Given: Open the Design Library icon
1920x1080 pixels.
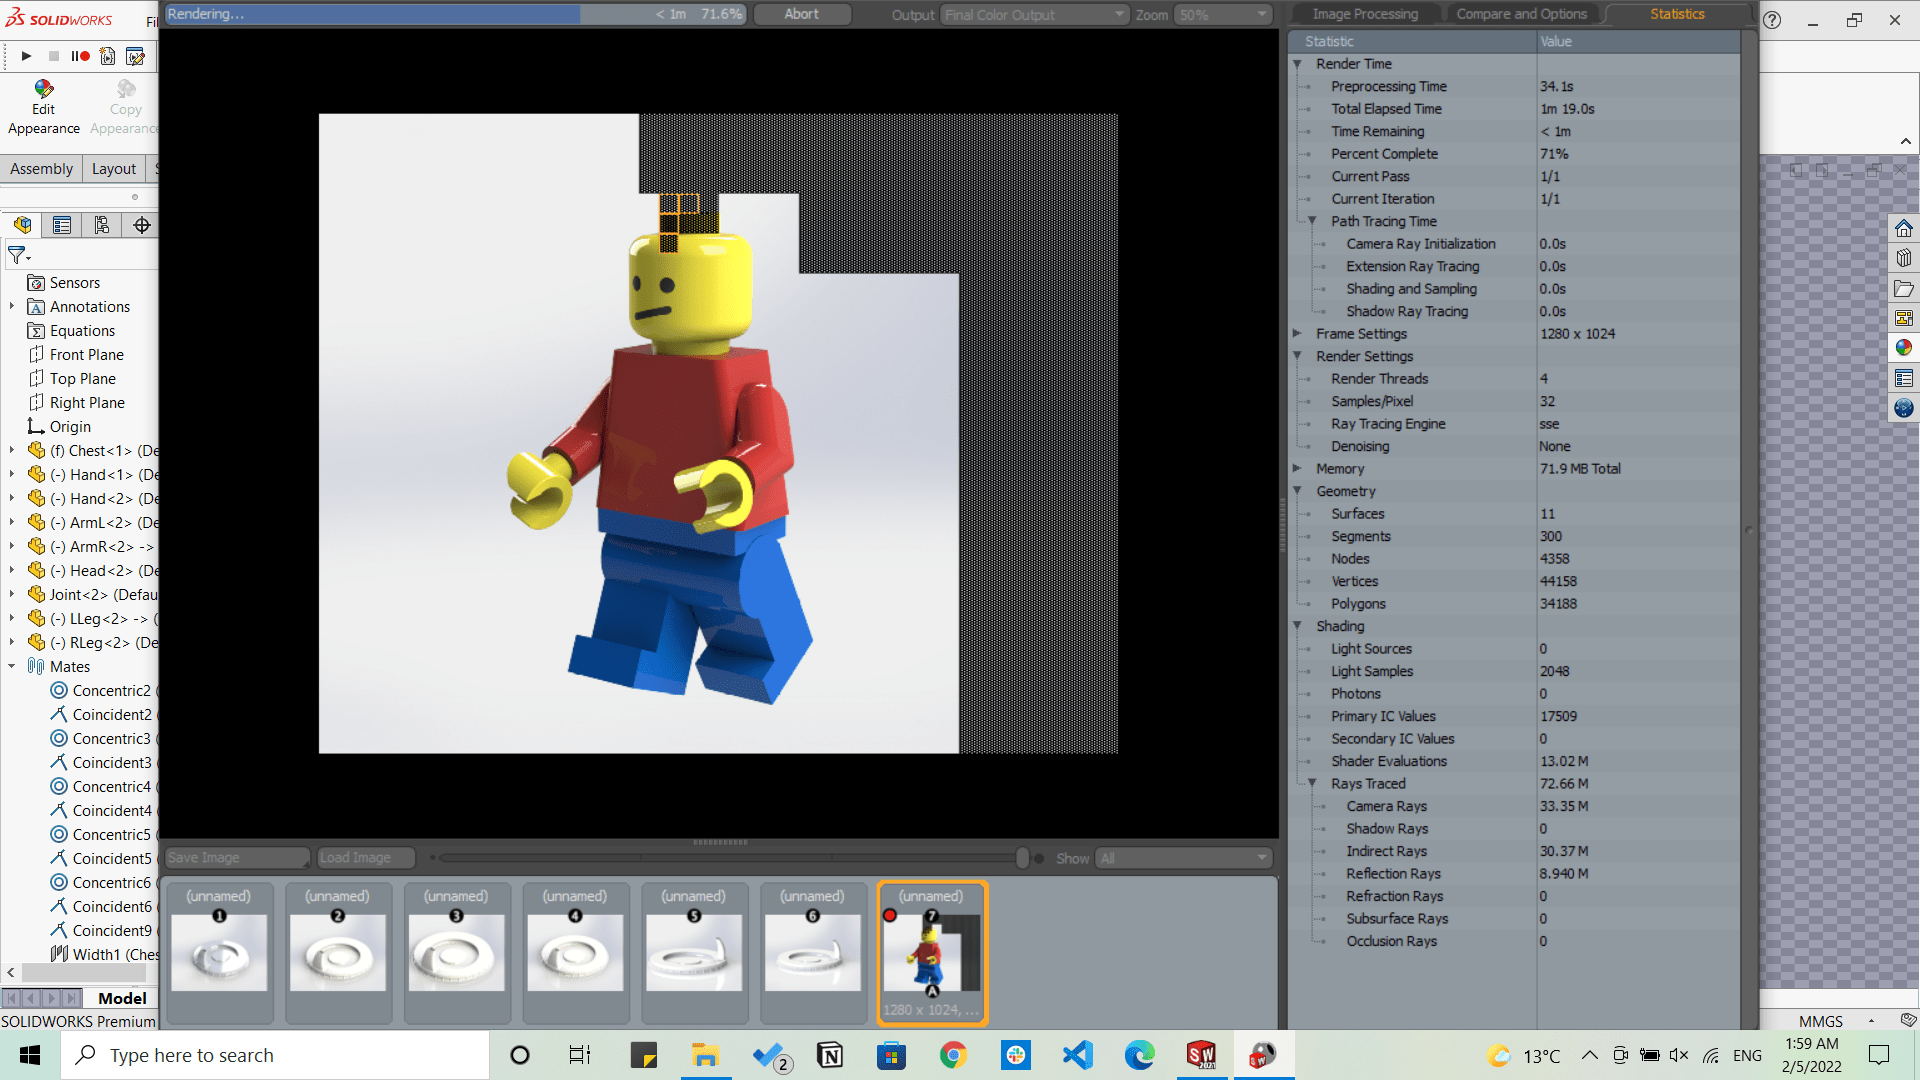Looking at the screenshot, I should pos(1903,258).
